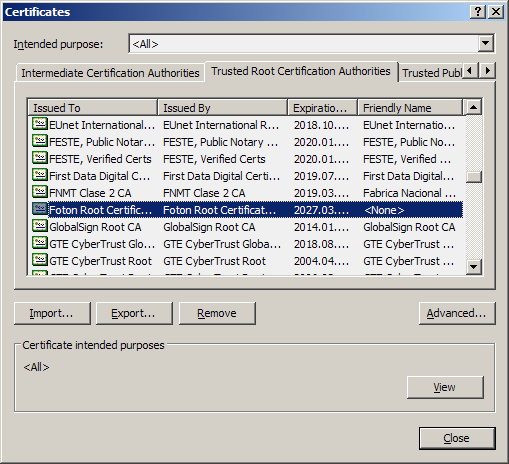509x464 pixels.
Task: Click the FESTE, Public Notary certificate icon
Action: click(x=40, y=141)
